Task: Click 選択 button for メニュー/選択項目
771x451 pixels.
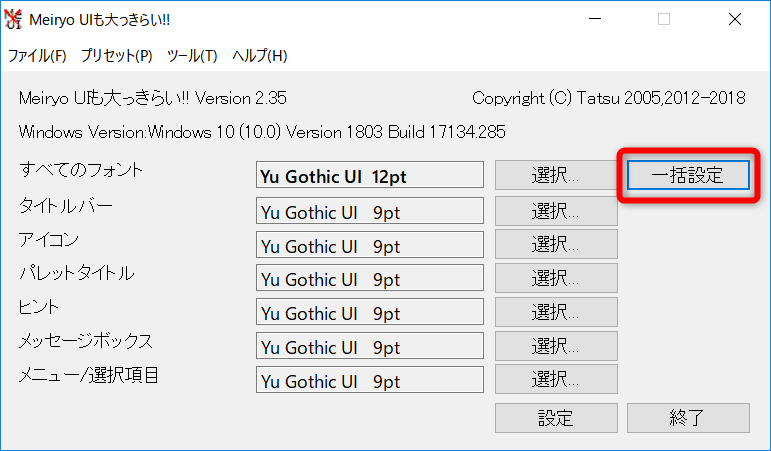Action: (x=556, y=380)
